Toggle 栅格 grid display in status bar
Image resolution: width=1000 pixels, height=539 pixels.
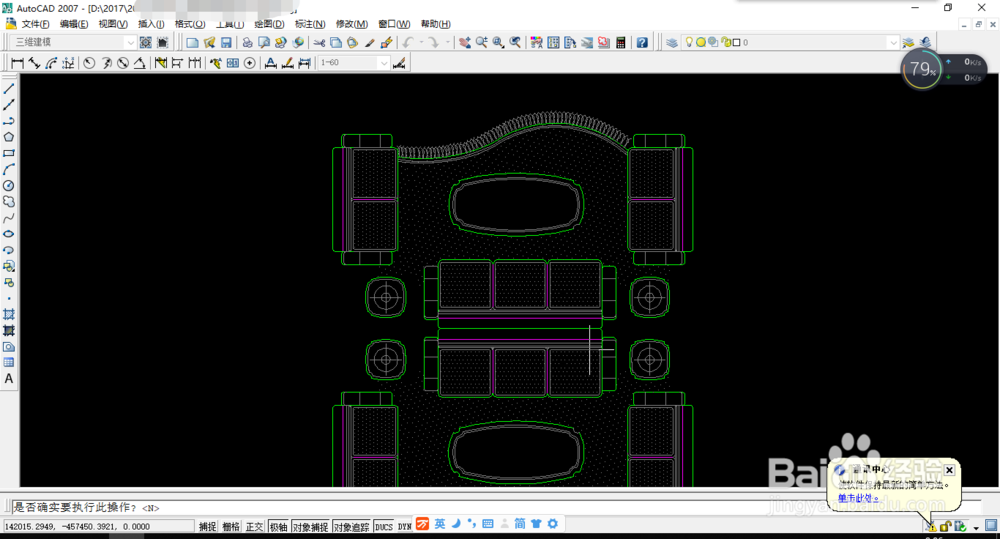coord(231,527)
